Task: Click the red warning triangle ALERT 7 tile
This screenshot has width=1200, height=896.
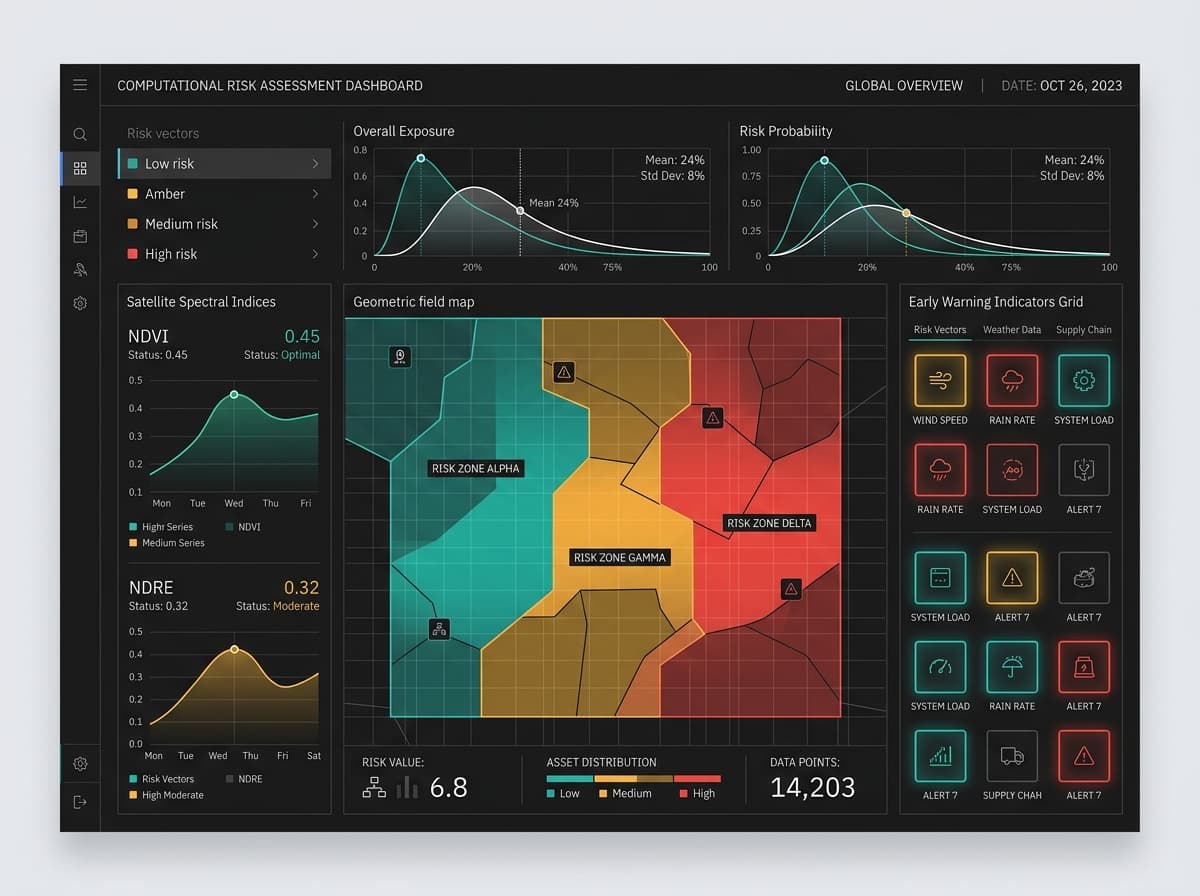Action: pyautogui.click(x=1084, y=756)
